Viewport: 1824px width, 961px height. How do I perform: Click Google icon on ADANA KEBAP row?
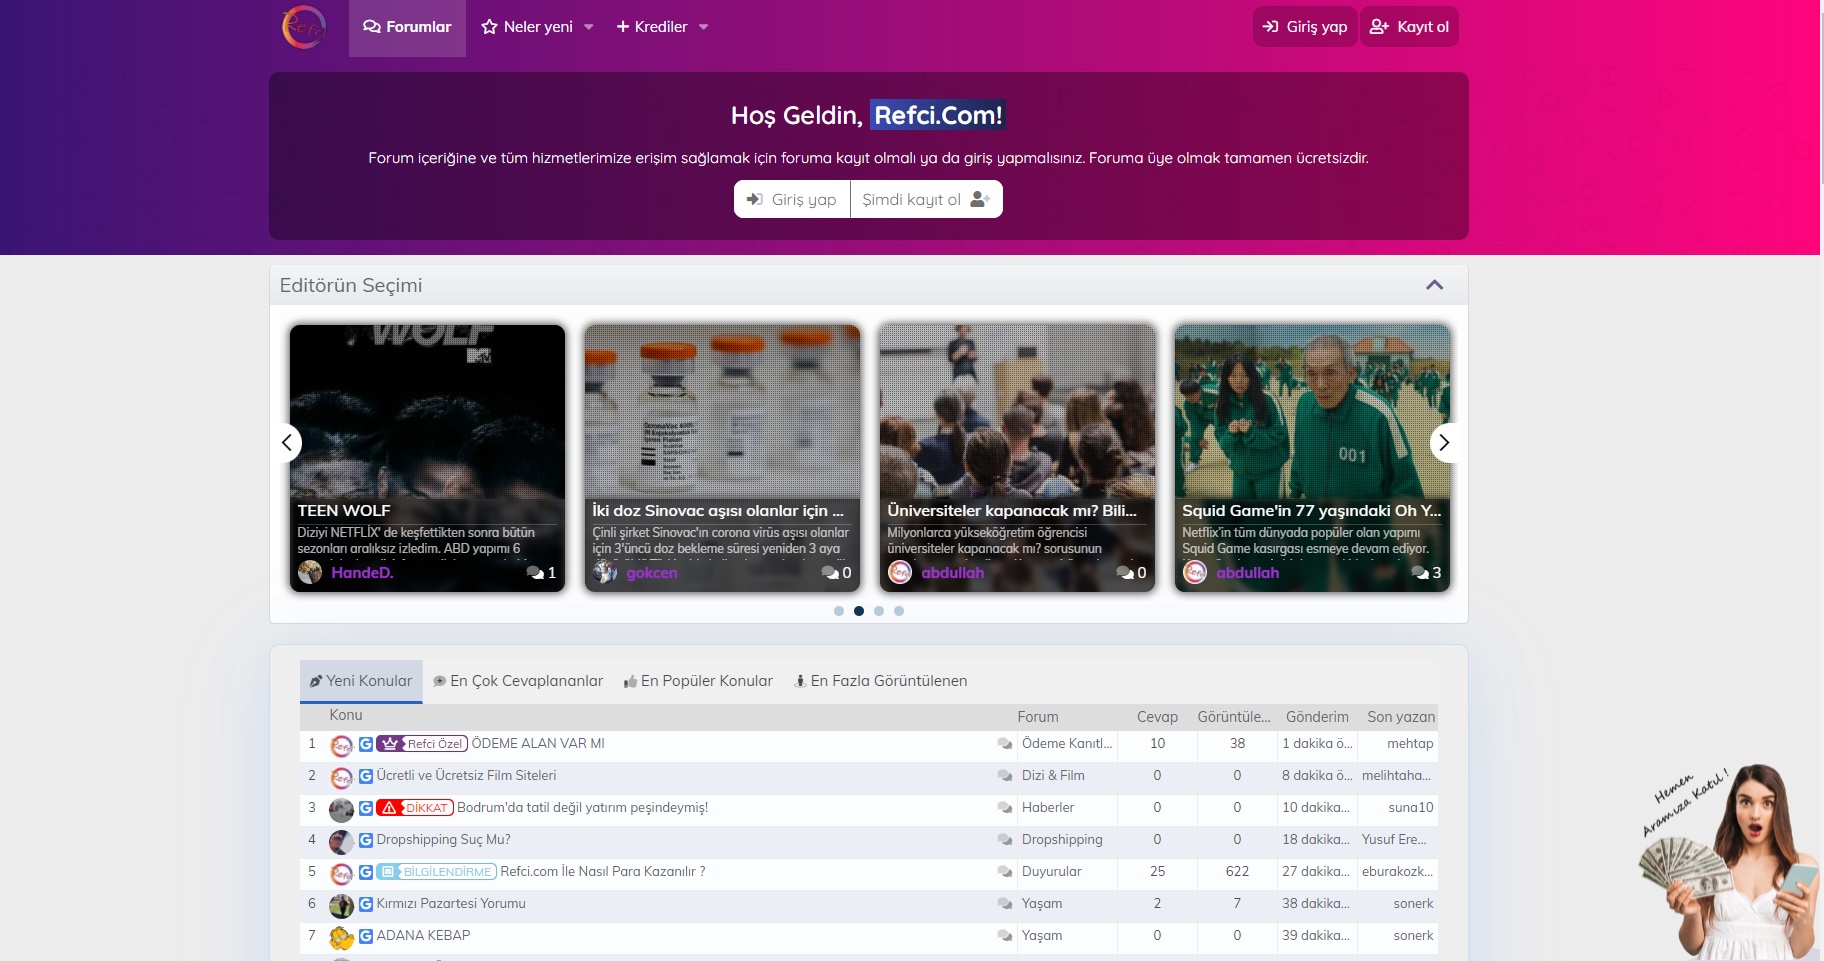[x=366, y=936]
